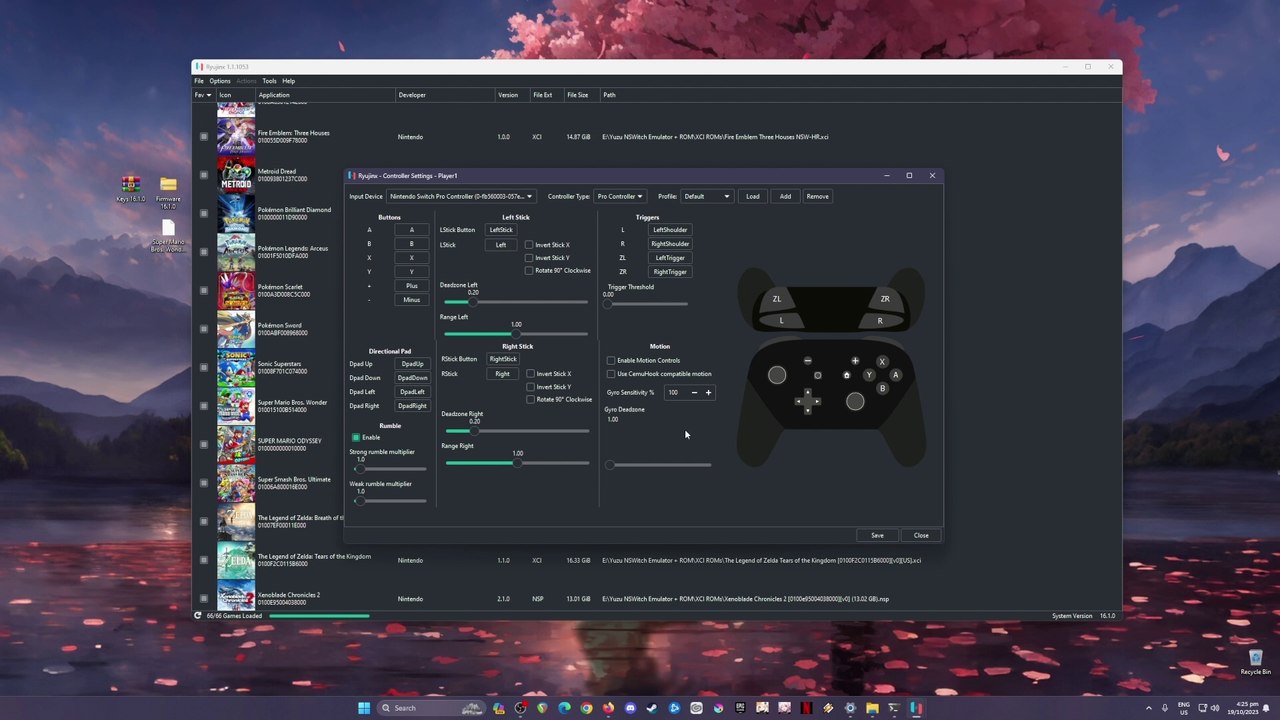Enable Invert Stick X for left stick
The height and width of the screenshot is (720, 1280).
click(x=529, y=245)
